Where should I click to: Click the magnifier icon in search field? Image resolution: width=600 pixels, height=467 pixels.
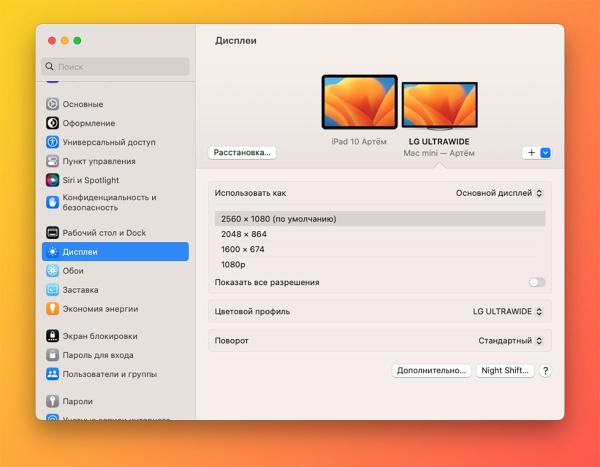[x=49, y=67]
